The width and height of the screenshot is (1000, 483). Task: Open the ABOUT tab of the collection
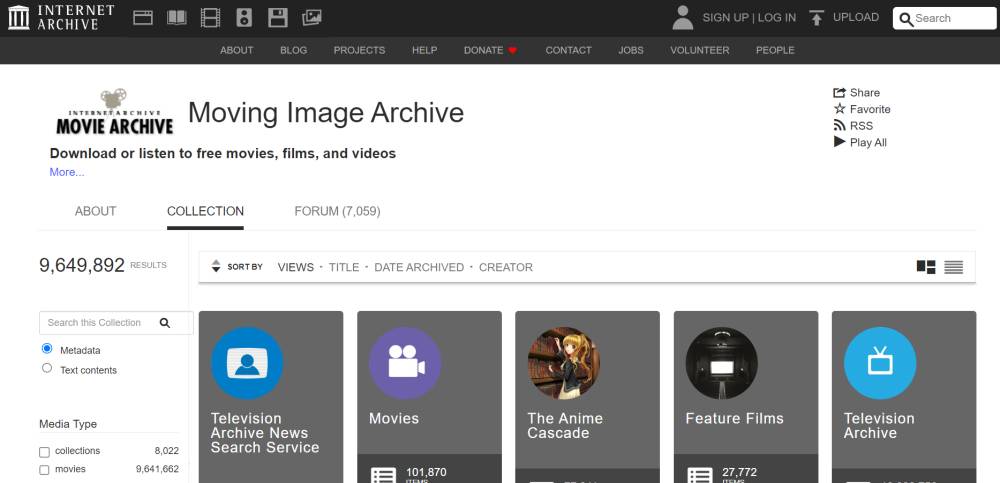pyautogui.click(x=96, y=211)
